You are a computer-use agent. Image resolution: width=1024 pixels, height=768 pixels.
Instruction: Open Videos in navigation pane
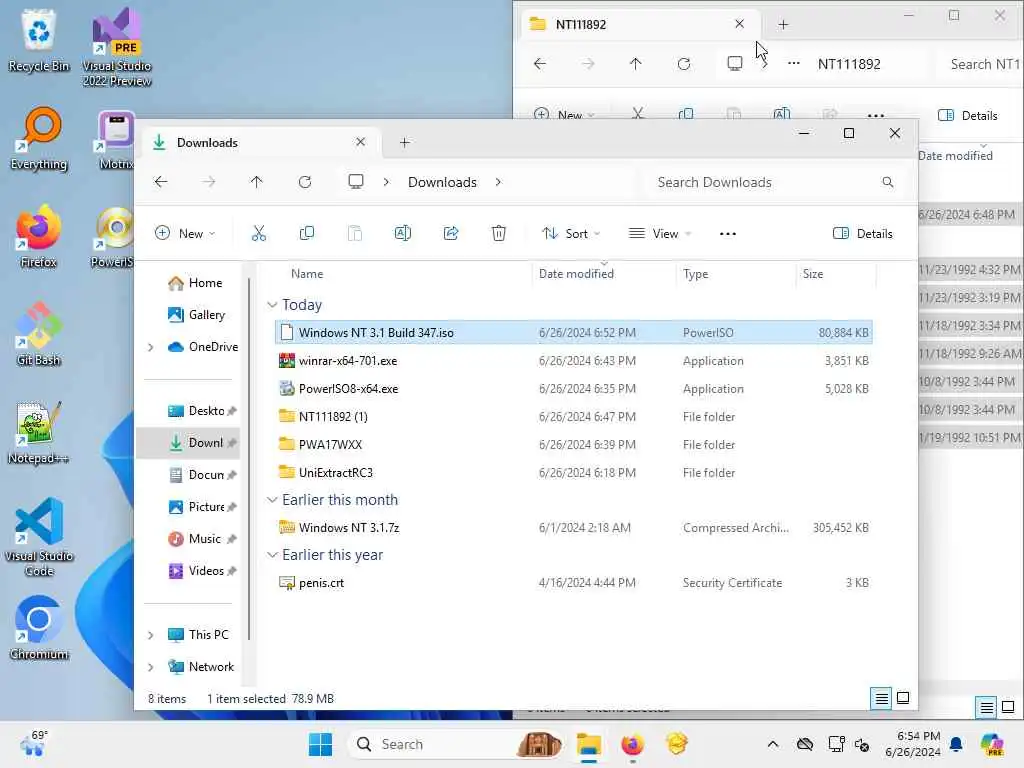pos(201,571)
